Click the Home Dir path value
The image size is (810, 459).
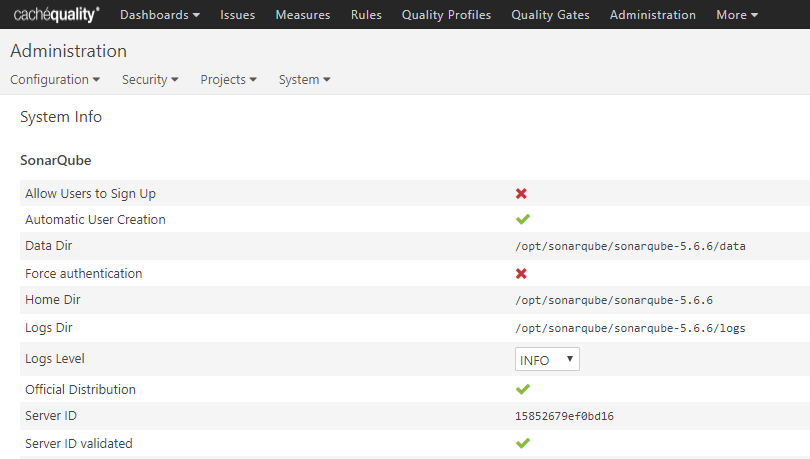(x=614, y=300)
